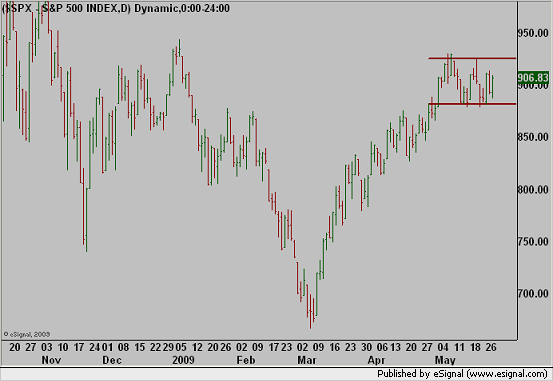553x381 pixels.
Task: Click the '© eSignal, 2009' copyright text
Action: 27,334
